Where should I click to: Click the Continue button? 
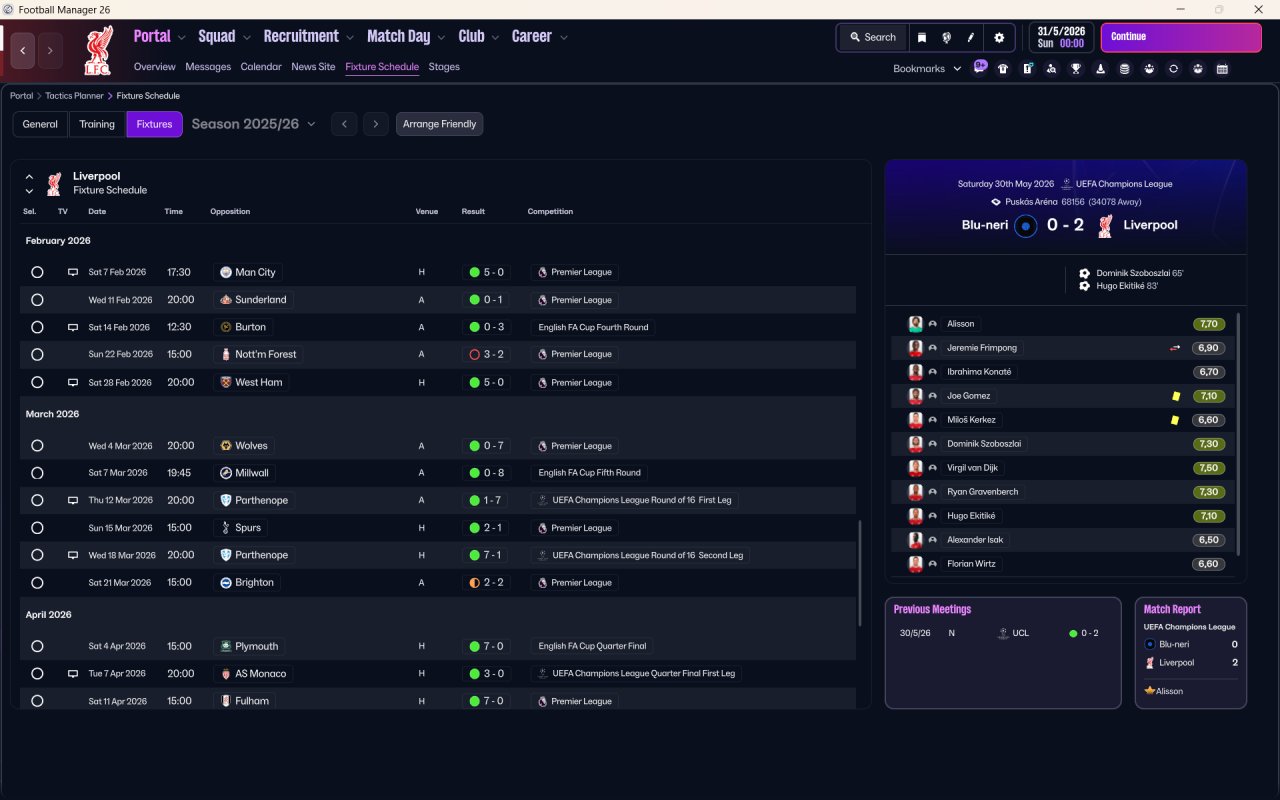[1181, 37]
